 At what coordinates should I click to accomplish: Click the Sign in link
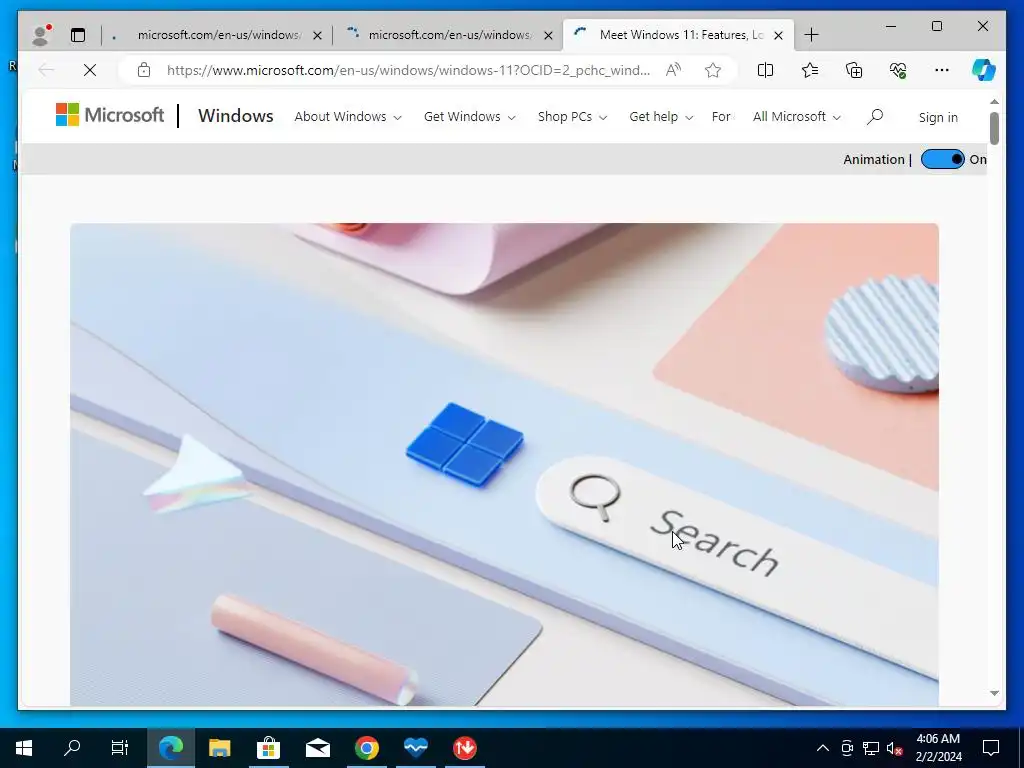pos(938,118)
